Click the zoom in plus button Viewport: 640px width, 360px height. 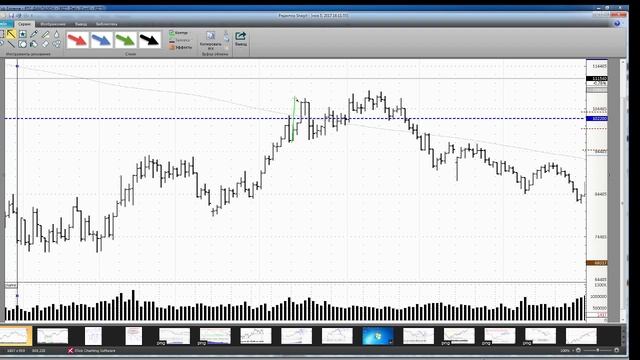coord(616,350)
